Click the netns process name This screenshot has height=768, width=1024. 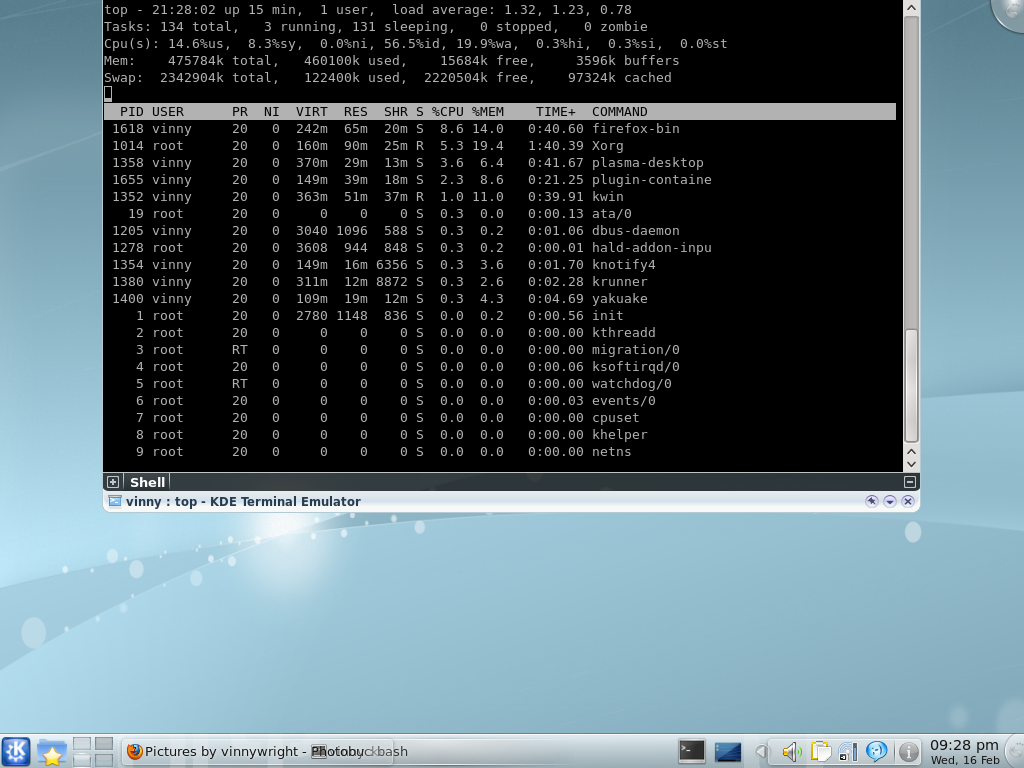tap(611, 451)
